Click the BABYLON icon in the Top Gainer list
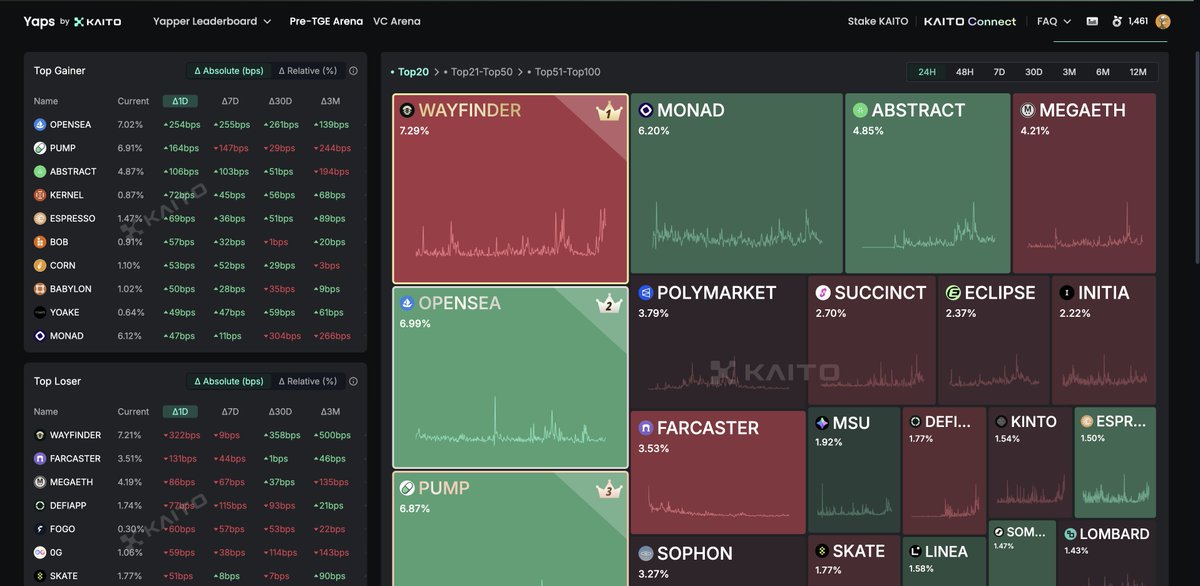 point(40,289)
